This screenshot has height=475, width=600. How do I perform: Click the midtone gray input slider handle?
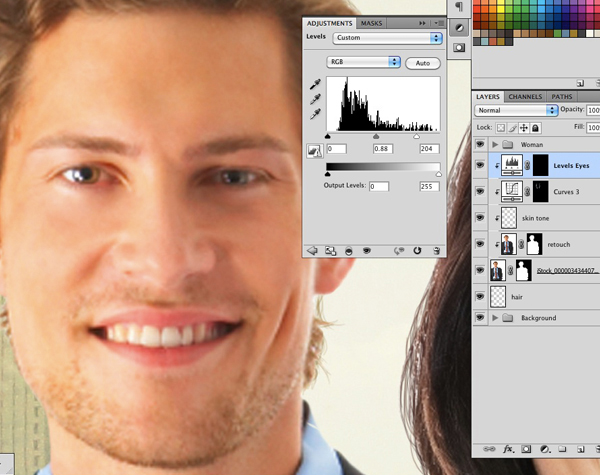click(376, 135)
